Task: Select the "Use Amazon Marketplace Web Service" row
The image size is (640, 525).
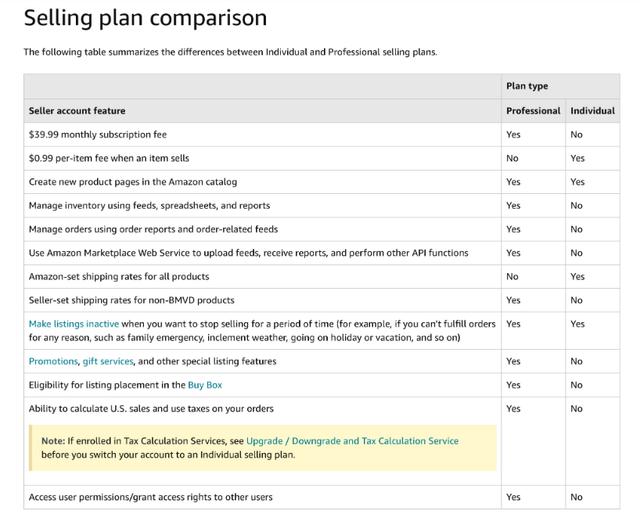Action: point(248,253)
